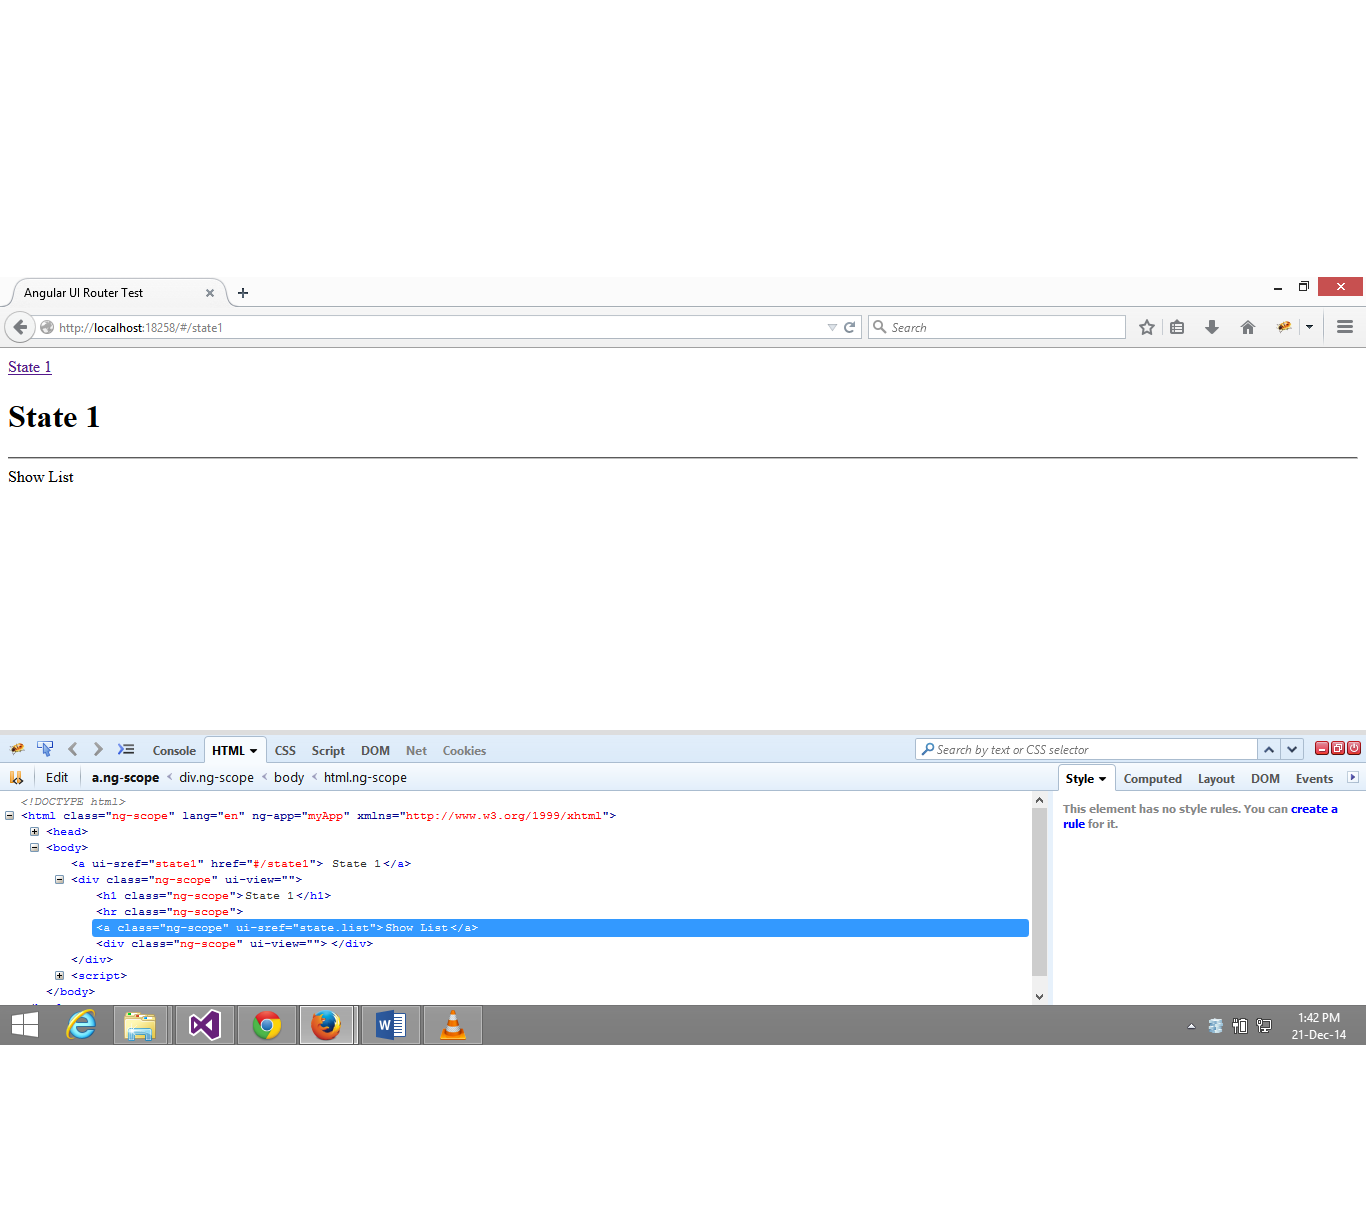Screen dimensions: 1366x1232
Task: Open Microsoft Word from the taskbar
Action: [x=390, y=1025]
